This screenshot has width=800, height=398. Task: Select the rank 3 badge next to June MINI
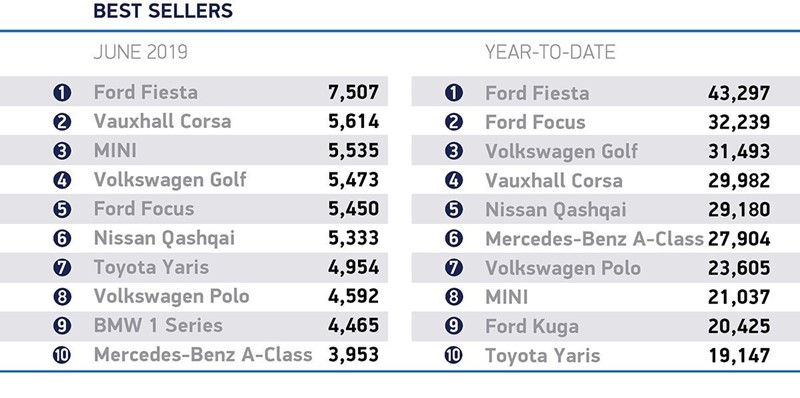tap(62, 151)
